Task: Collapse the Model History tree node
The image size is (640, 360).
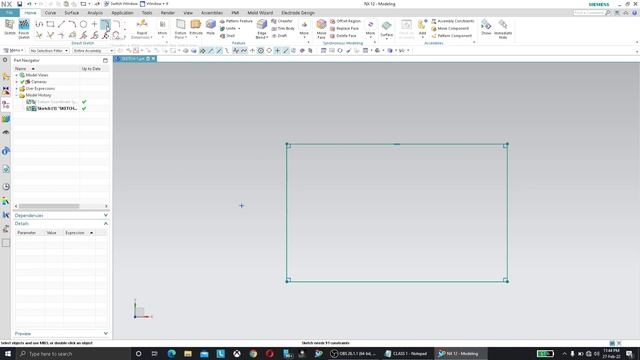Action: (17, 95)
